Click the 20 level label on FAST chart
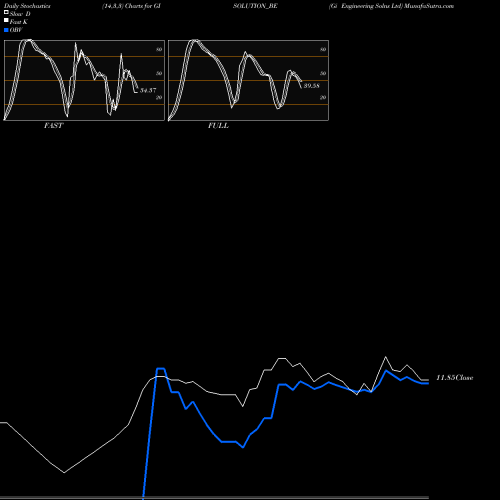Screen dimensions: 500x500 click(x=159, y=97)
